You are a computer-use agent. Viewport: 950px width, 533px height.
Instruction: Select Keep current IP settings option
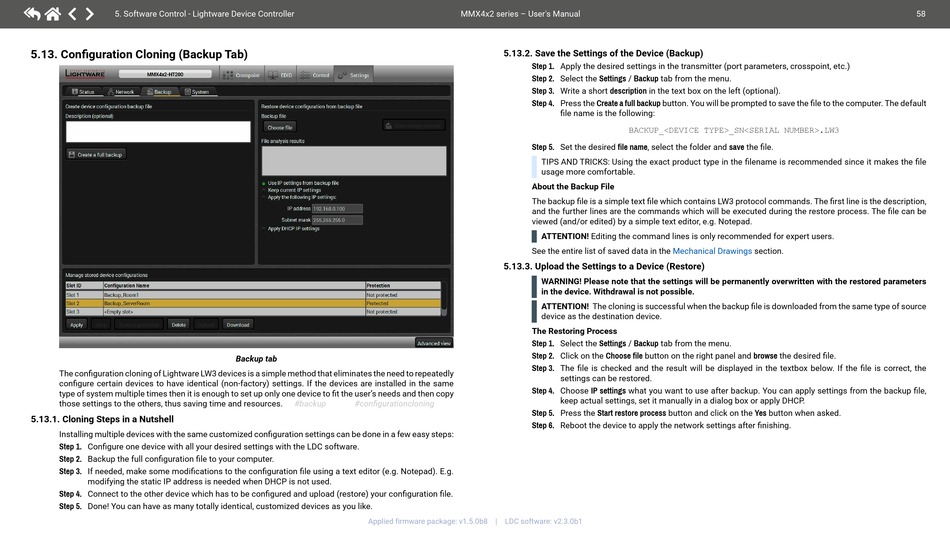pyautogui.click(x=293, y=190)
